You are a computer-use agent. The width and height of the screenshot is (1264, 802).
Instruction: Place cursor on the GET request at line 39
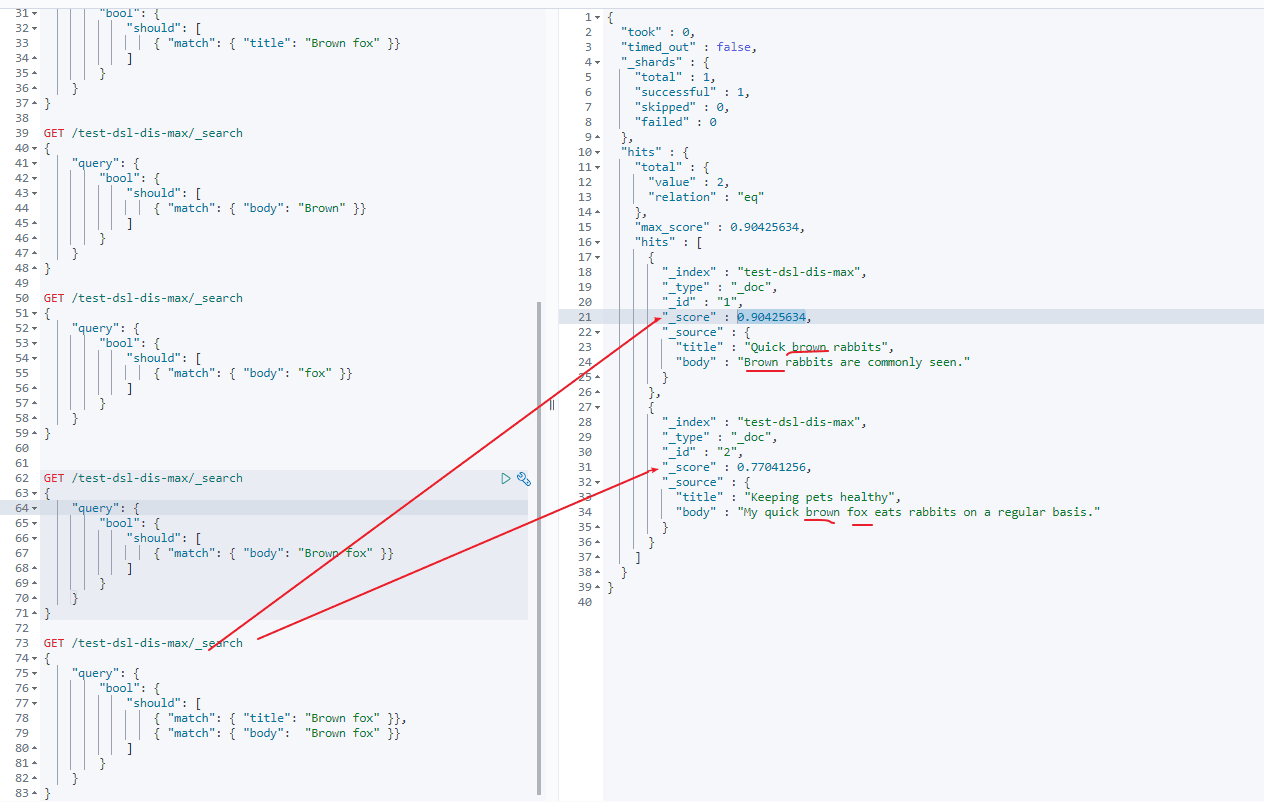(142, 133)
